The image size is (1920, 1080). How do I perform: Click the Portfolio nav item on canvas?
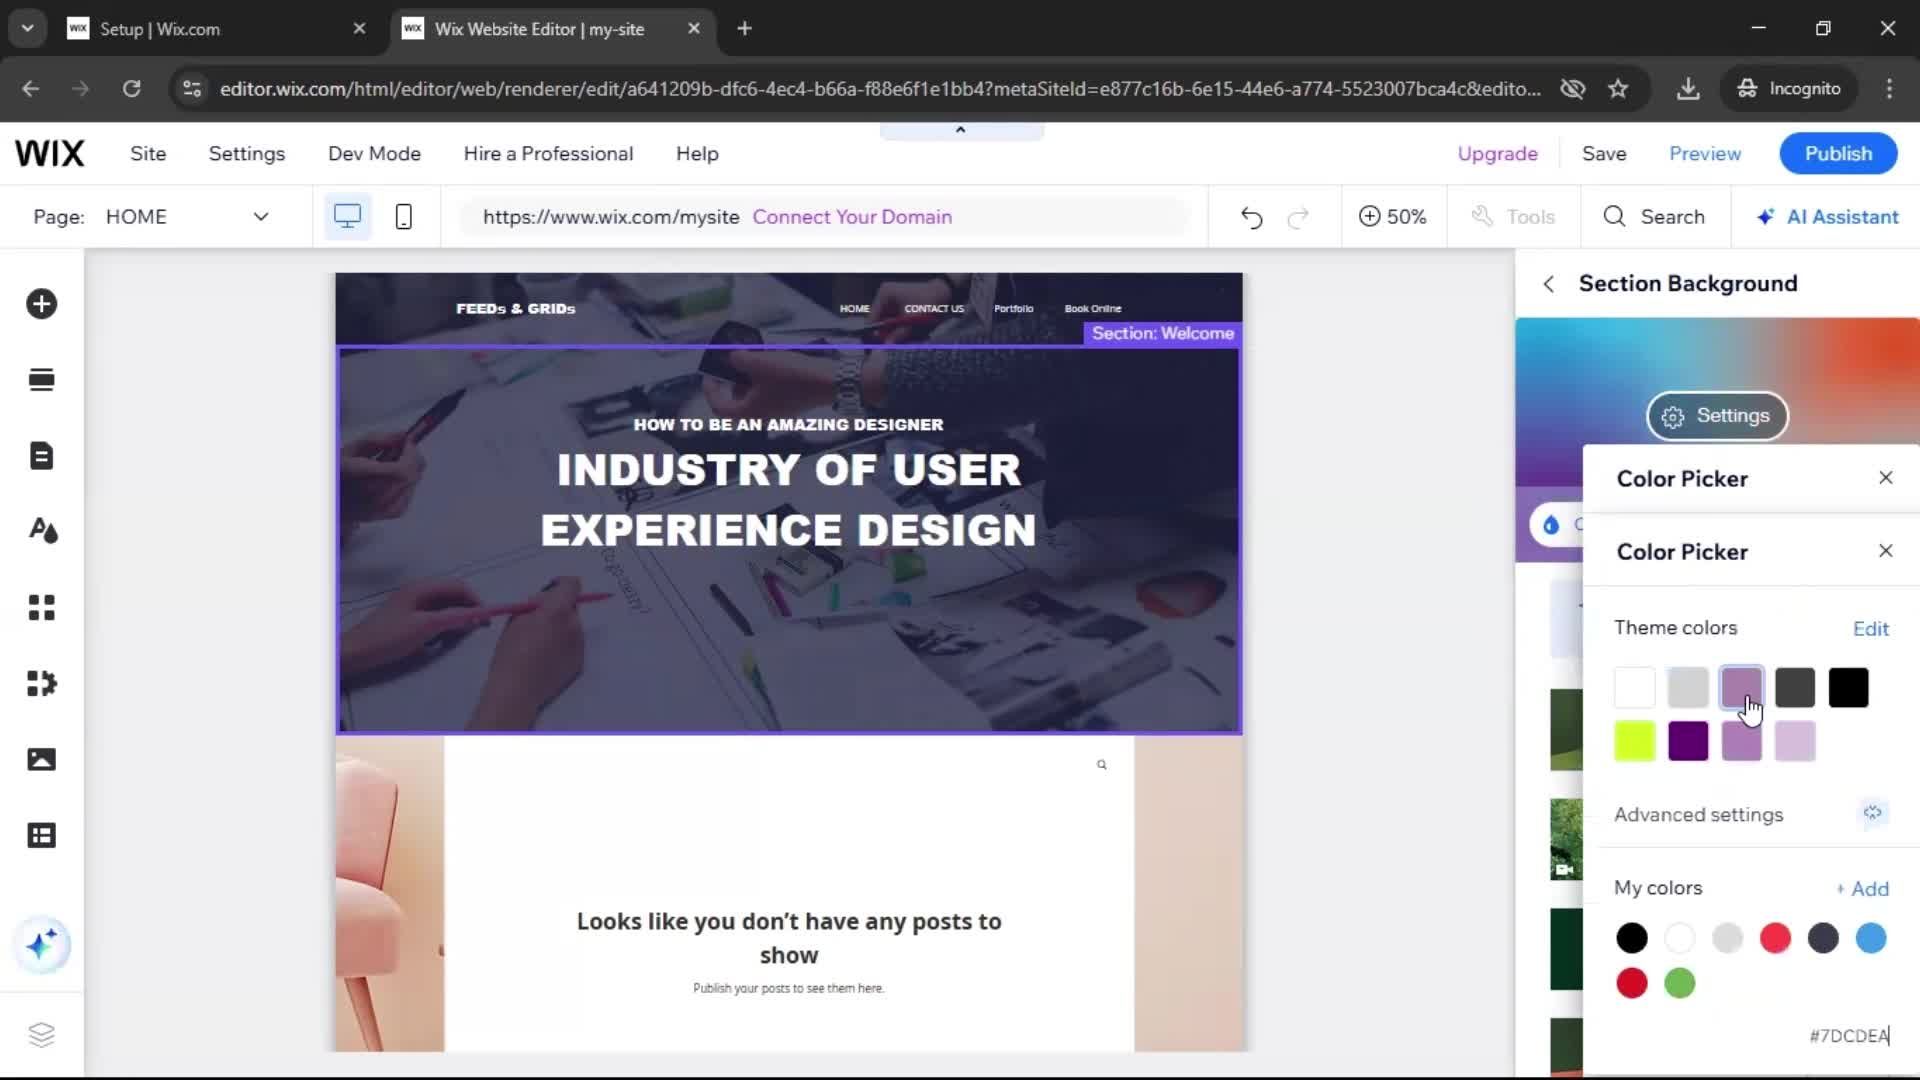point(1013,309)
